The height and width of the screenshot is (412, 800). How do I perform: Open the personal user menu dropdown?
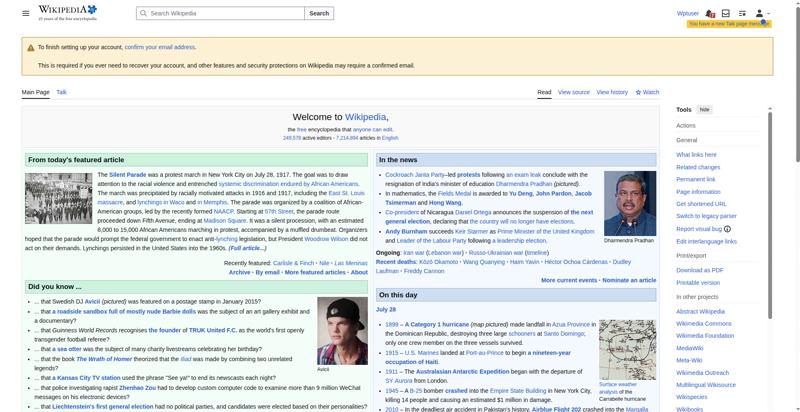(x=762, y=13)
